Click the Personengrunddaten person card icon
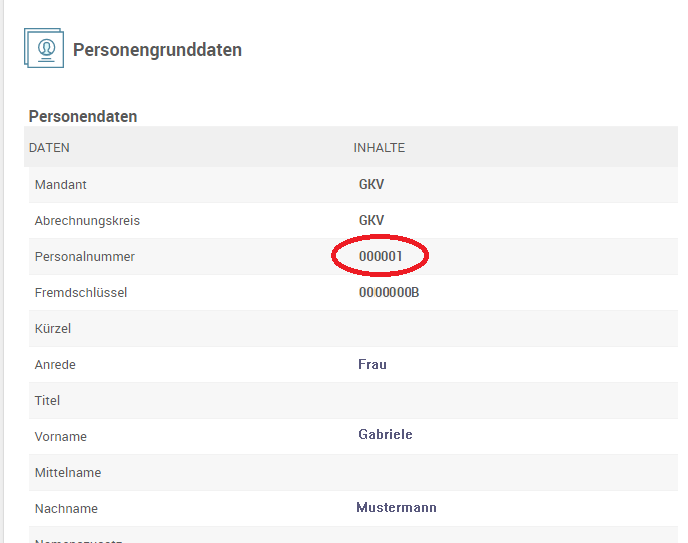This screenshot has height=543, width=688. [x=44, y=48]
